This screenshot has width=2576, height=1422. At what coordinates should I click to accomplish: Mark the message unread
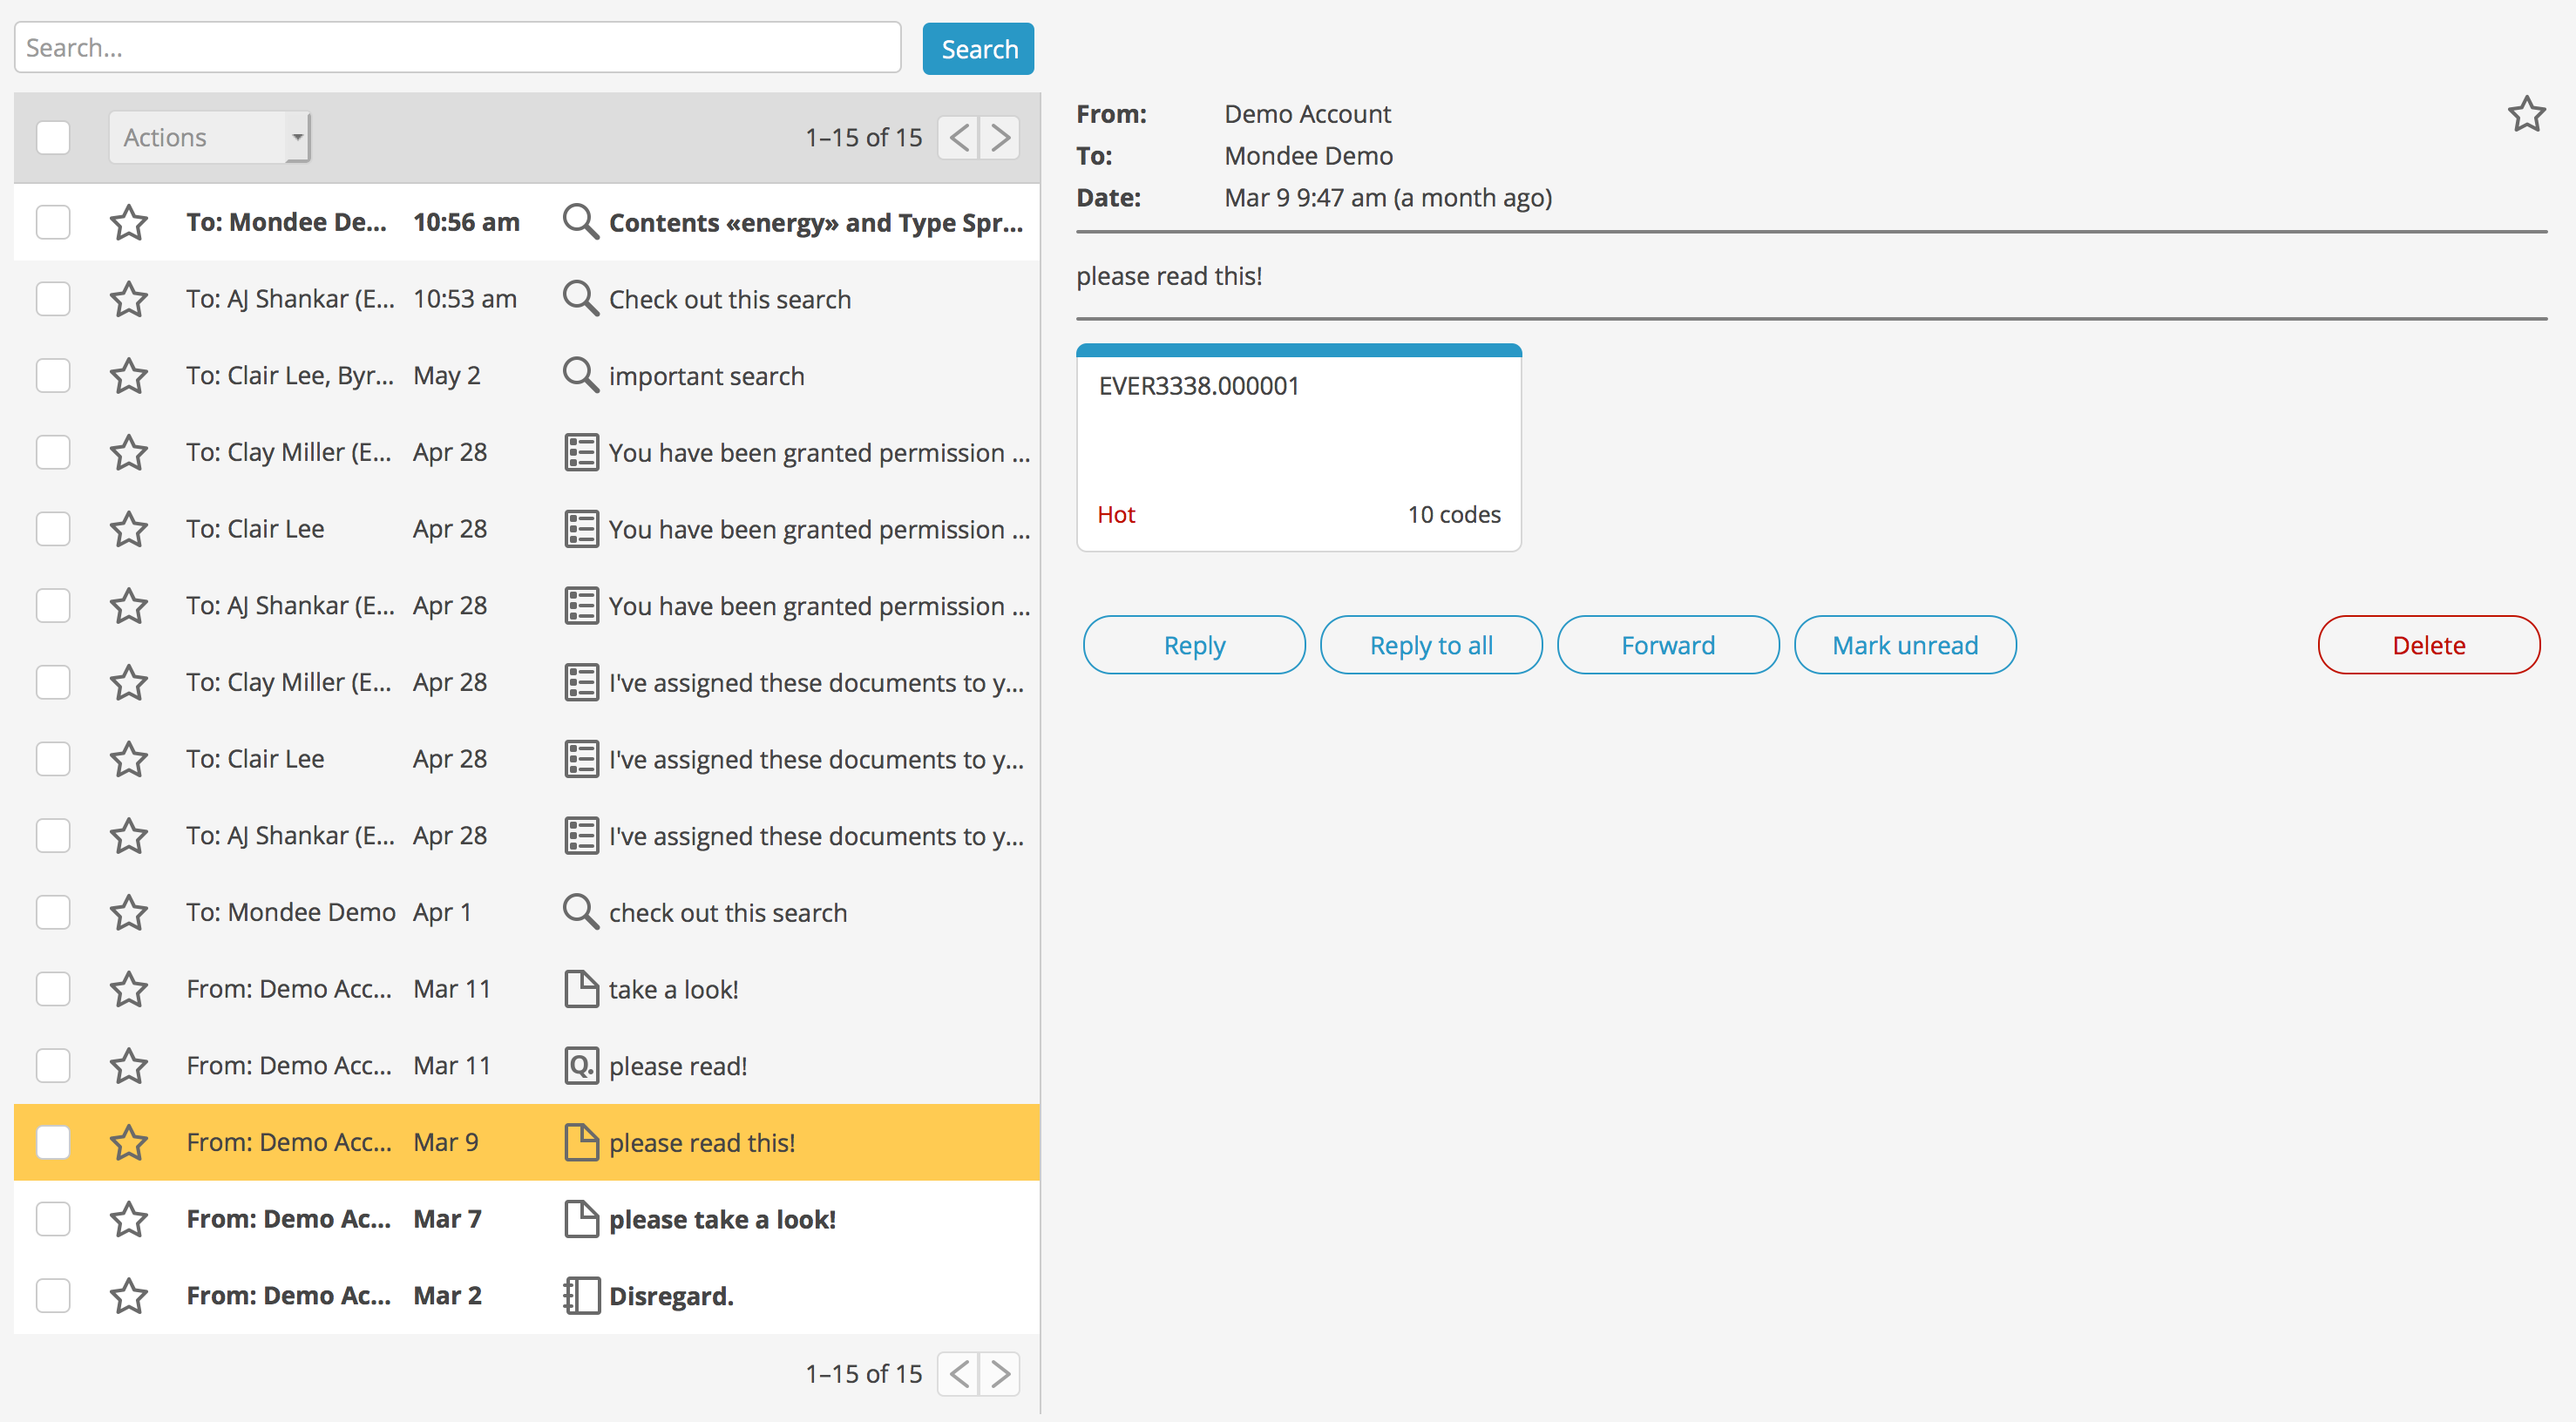point(1905,645)
